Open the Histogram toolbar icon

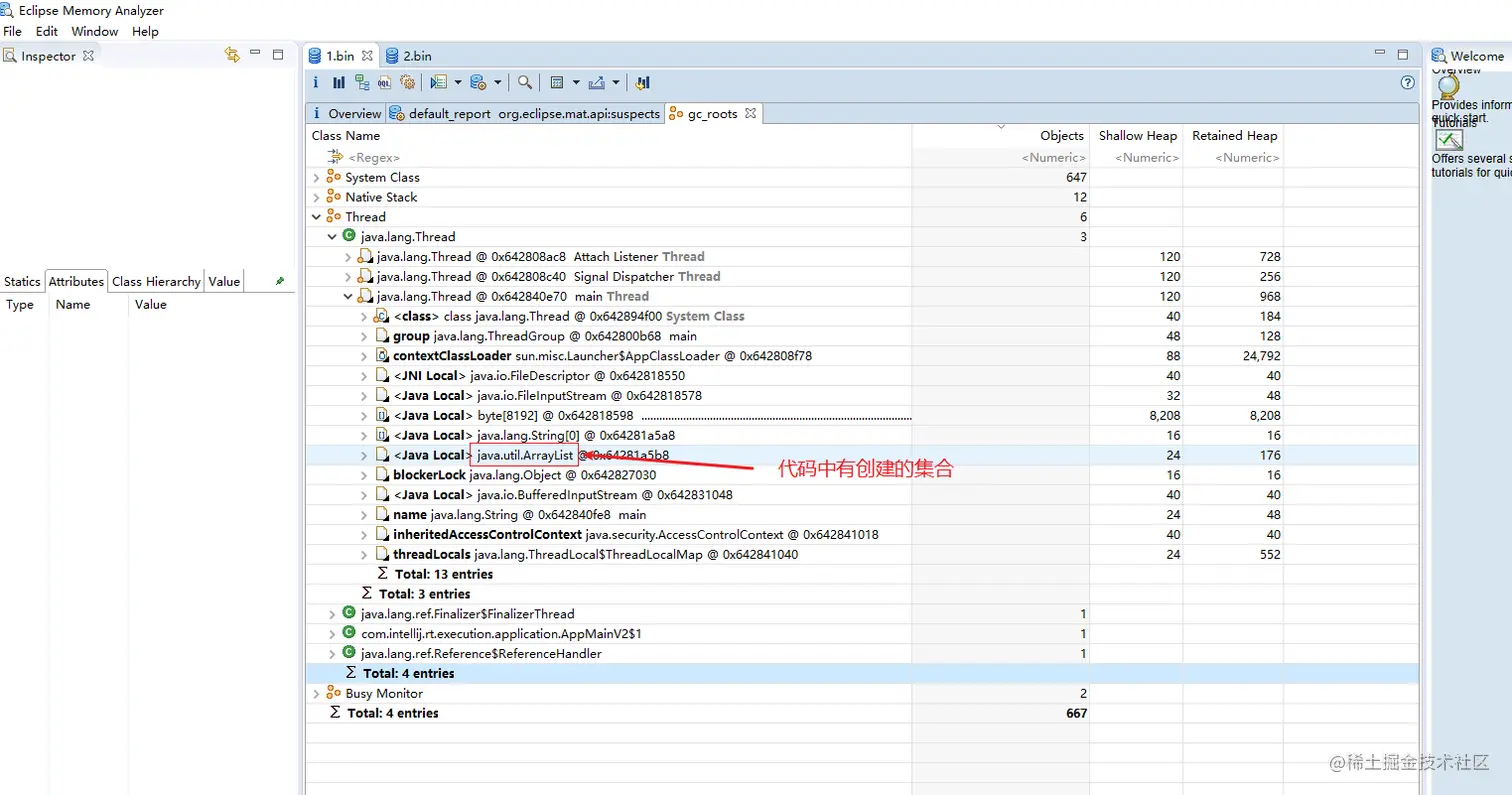pos(339,83)
